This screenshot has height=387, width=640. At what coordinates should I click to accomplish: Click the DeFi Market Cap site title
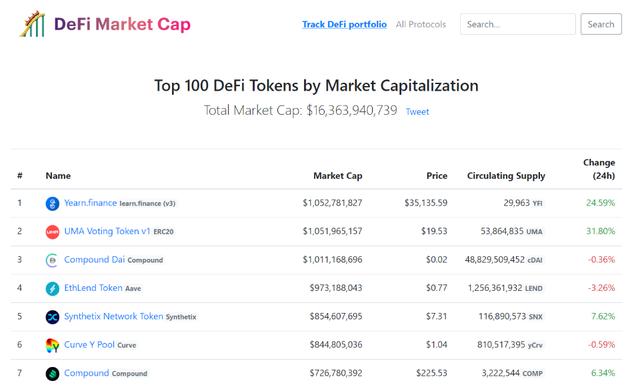point(122,24)
